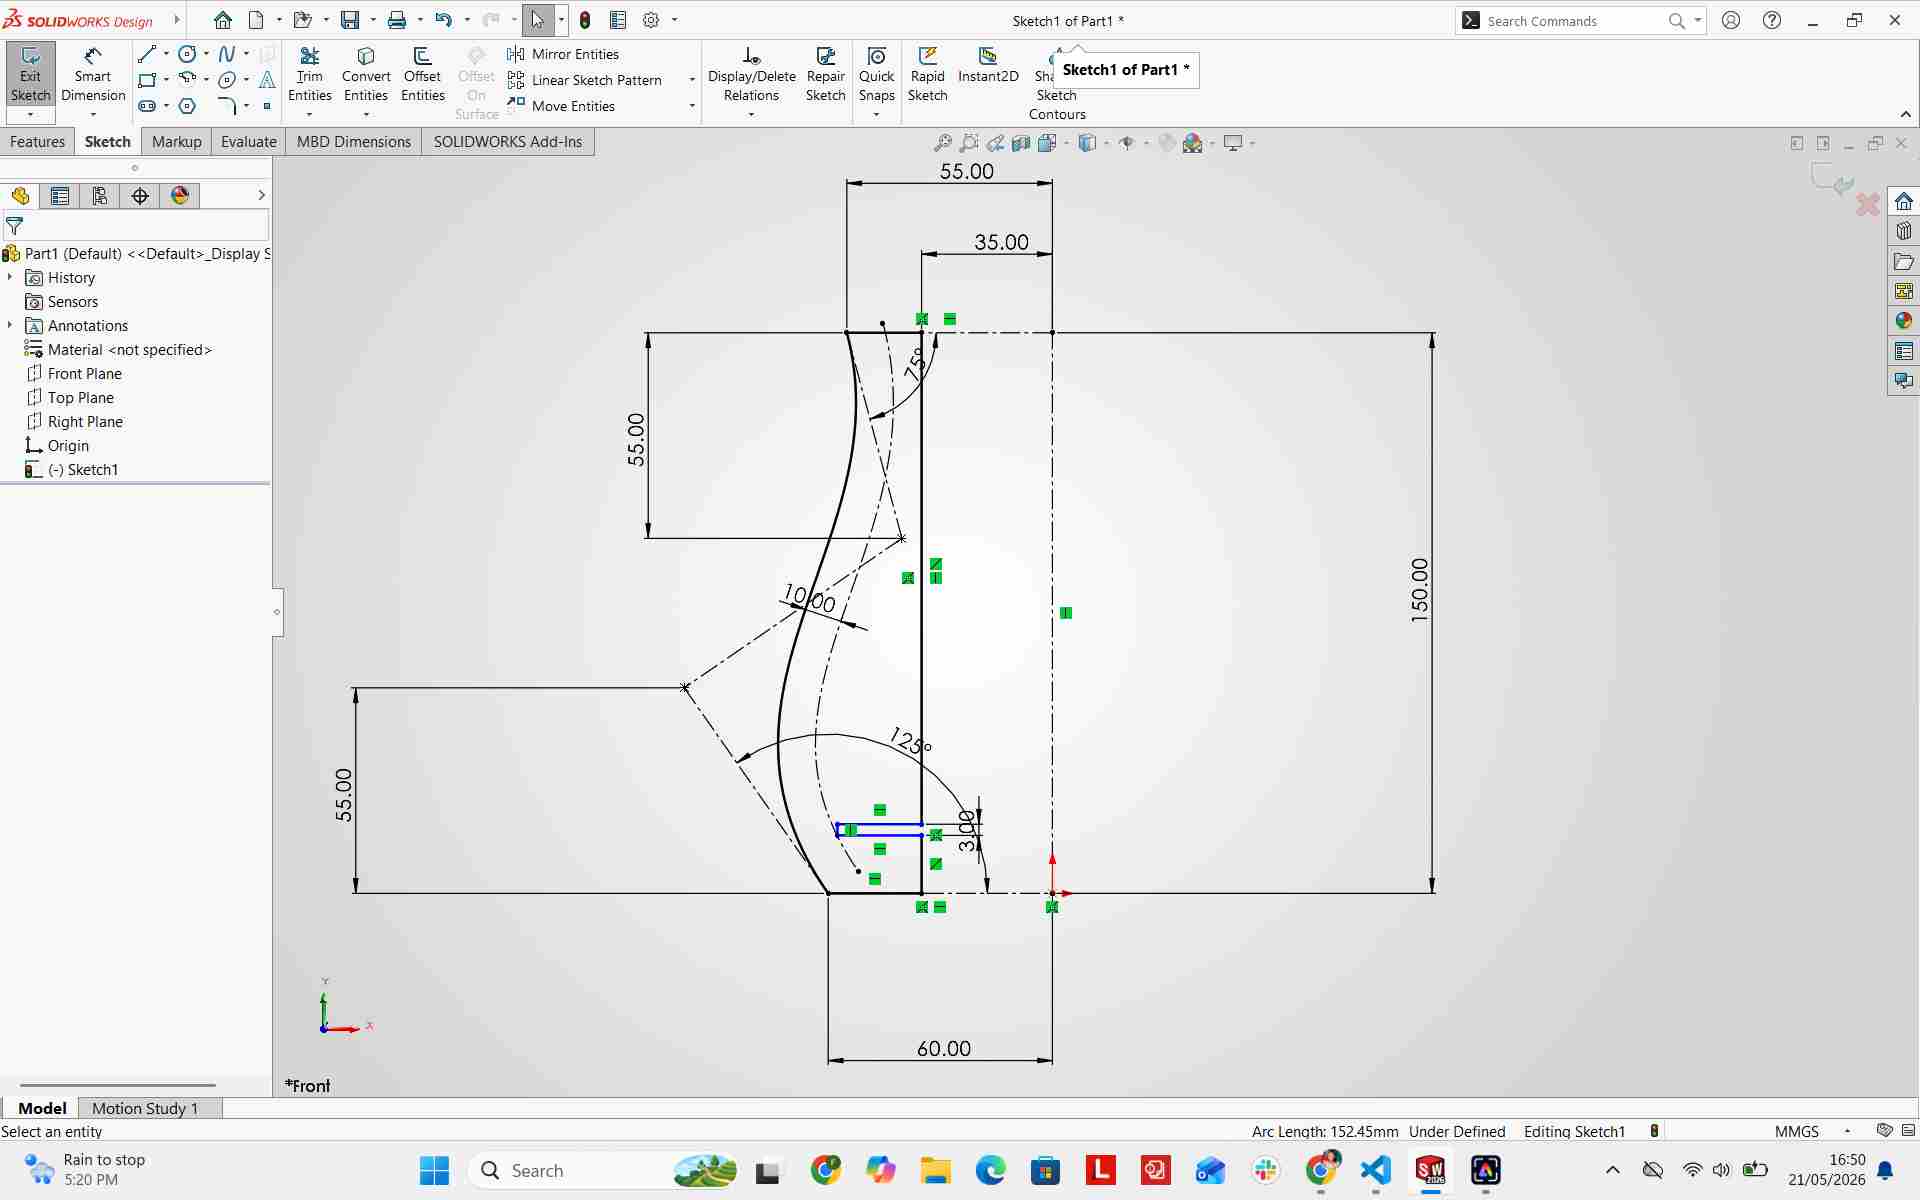The width and height of the screenshot is (1920, 1200).
Task: Open File Explorer from the taskbar
Action: (936, 1170)
